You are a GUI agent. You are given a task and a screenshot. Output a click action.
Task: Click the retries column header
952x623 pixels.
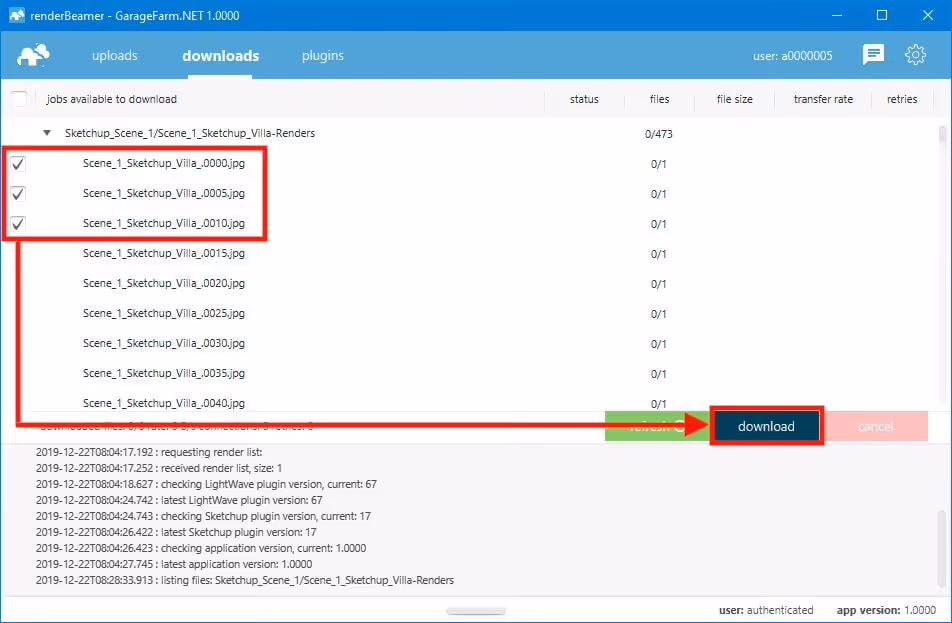[902, 99]
